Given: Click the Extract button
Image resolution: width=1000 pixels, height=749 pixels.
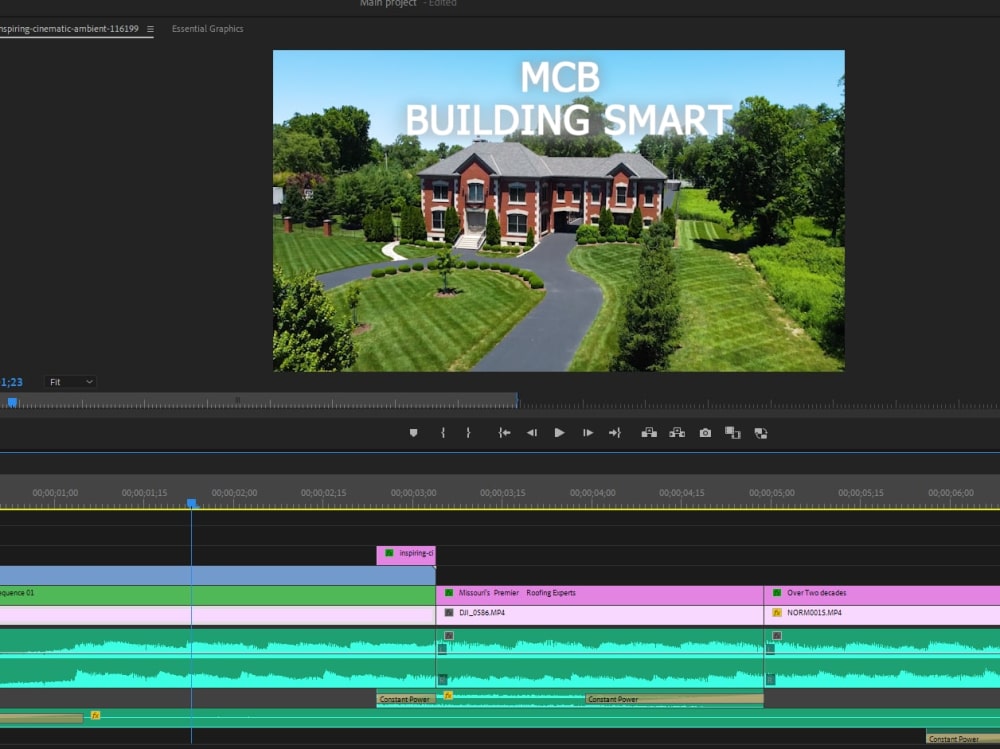Looking at the screenshot, I should tap(677, 433).
